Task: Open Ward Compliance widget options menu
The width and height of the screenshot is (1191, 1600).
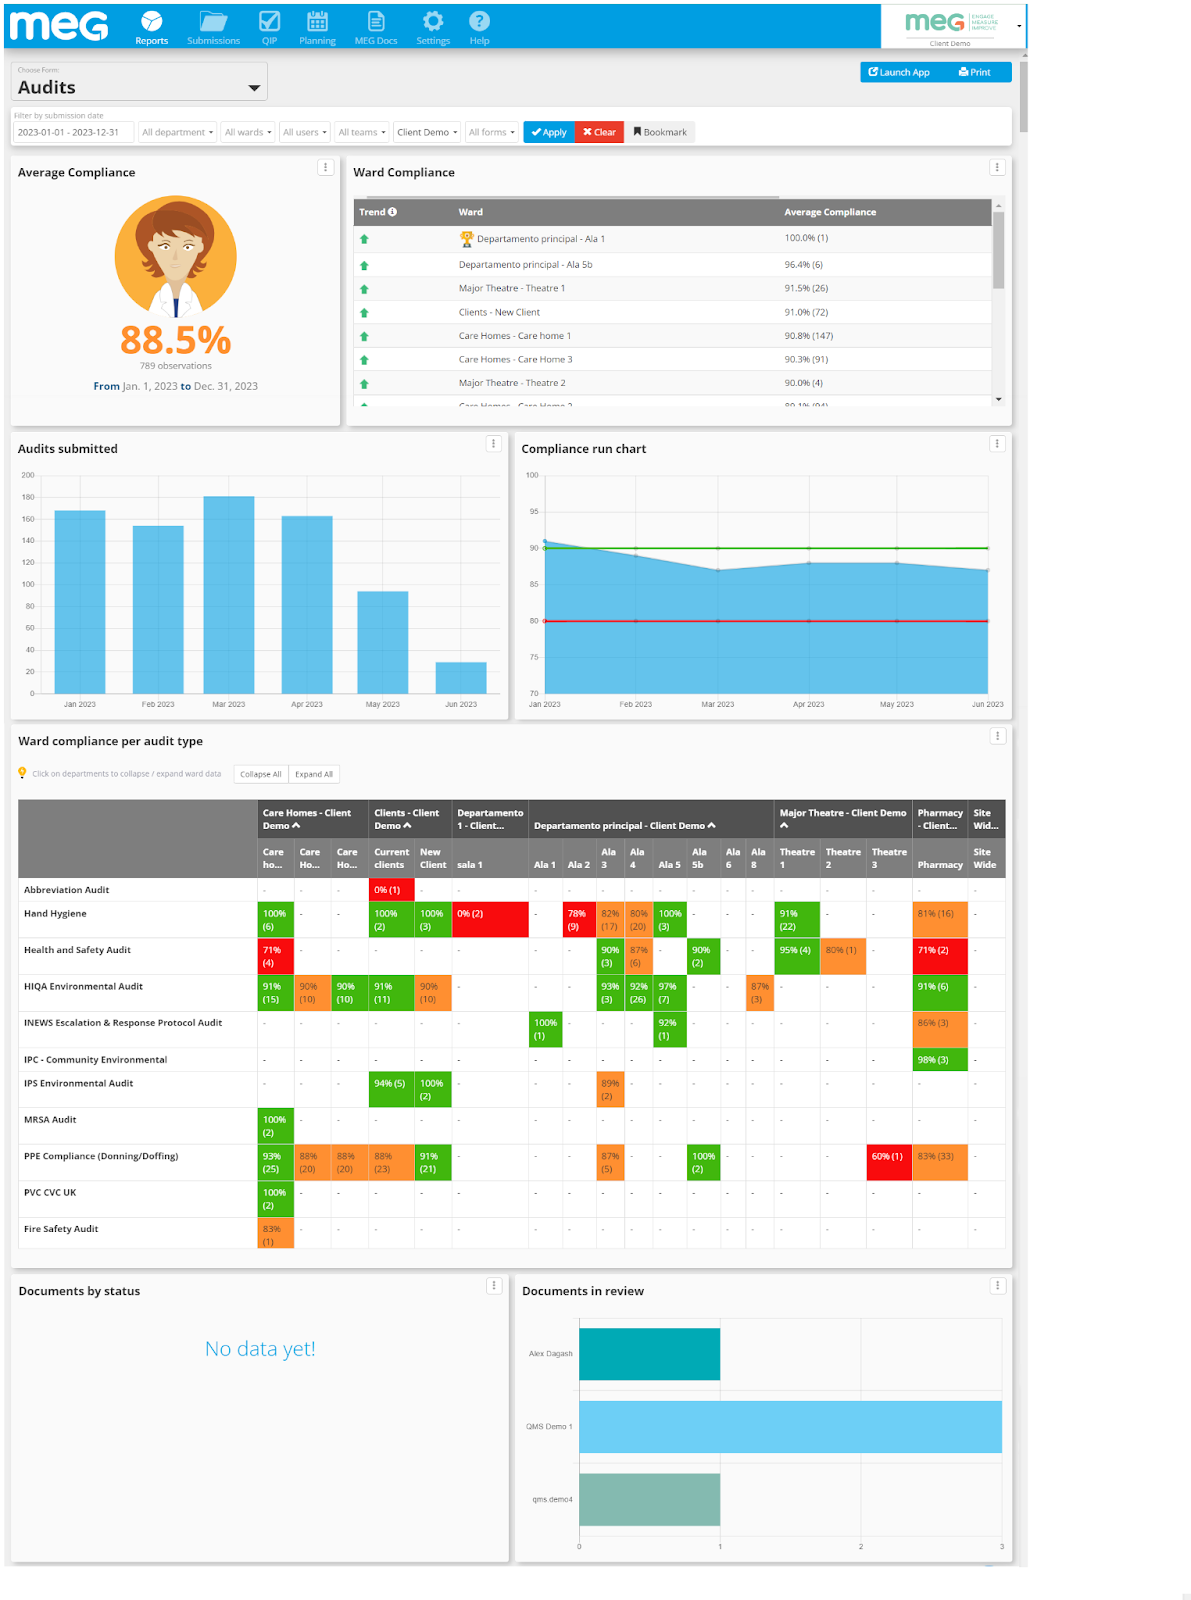Action: [x=997, y=168]
